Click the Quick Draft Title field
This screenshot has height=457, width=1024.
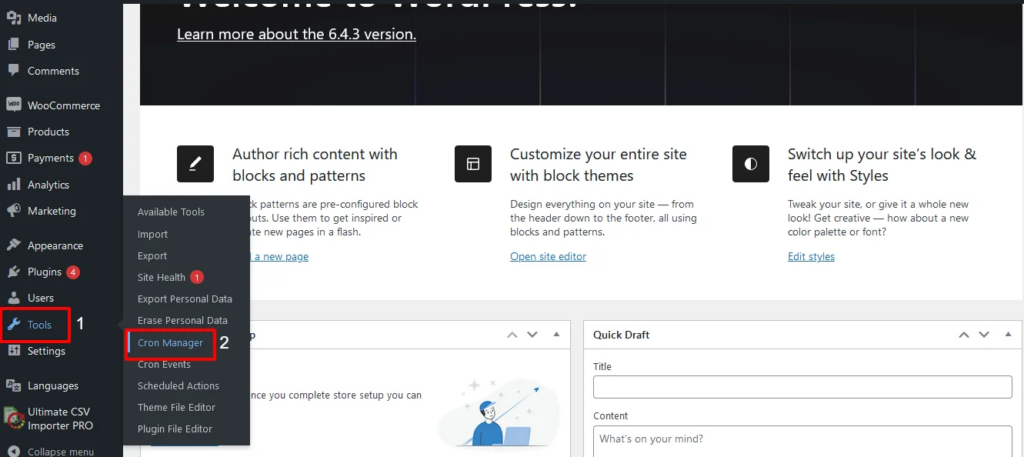tap(803, 386)
